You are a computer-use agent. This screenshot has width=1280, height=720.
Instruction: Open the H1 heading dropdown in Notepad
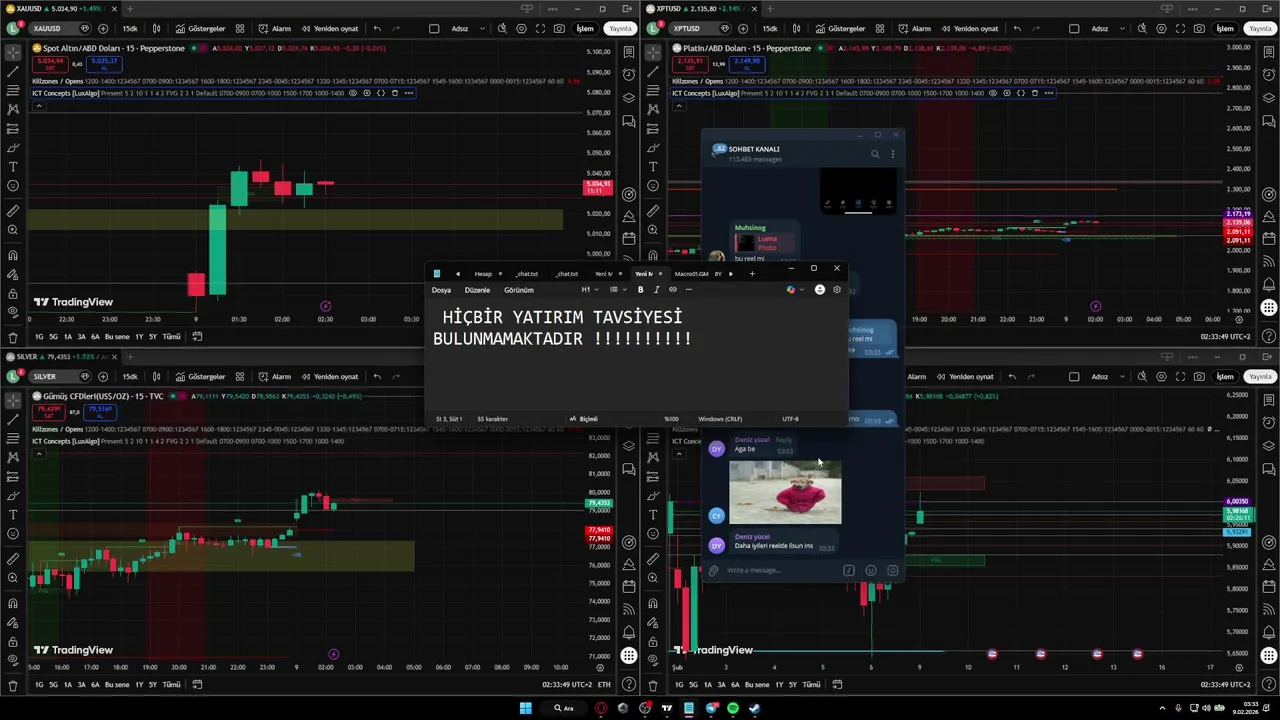coord(590,290)
